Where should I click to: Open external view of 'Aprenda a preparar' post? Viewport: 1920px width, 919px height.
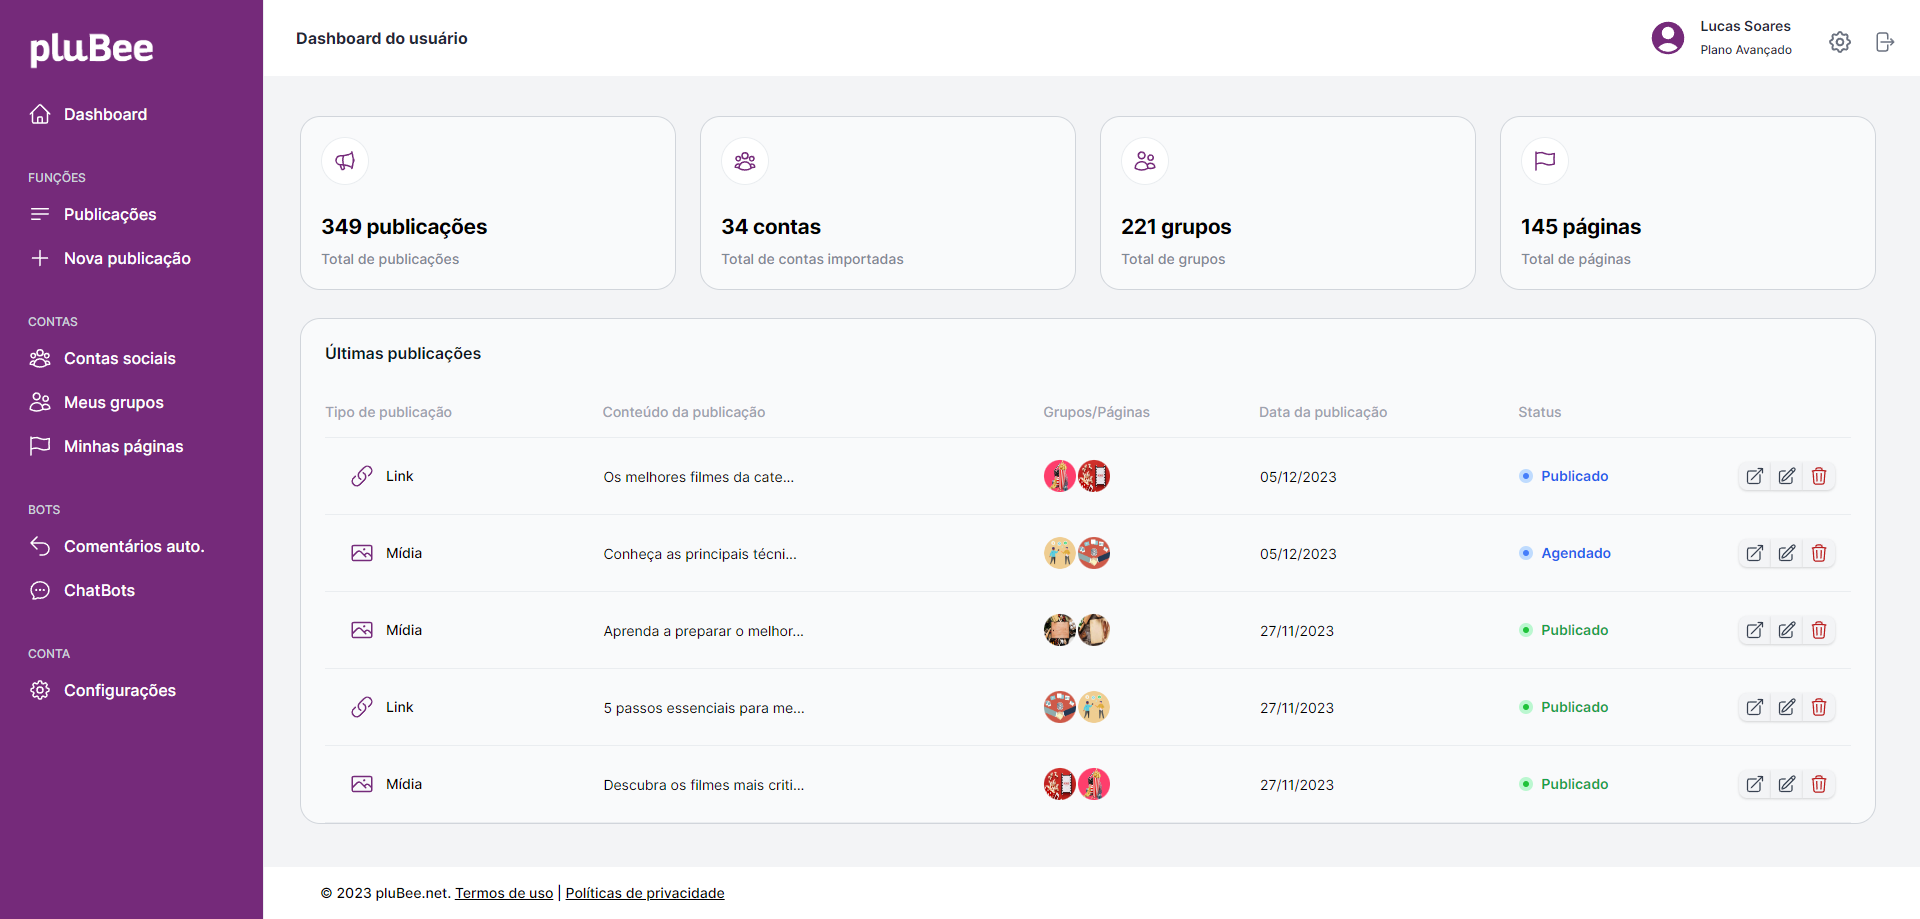pyautogui.click(x=1755, y=630)
